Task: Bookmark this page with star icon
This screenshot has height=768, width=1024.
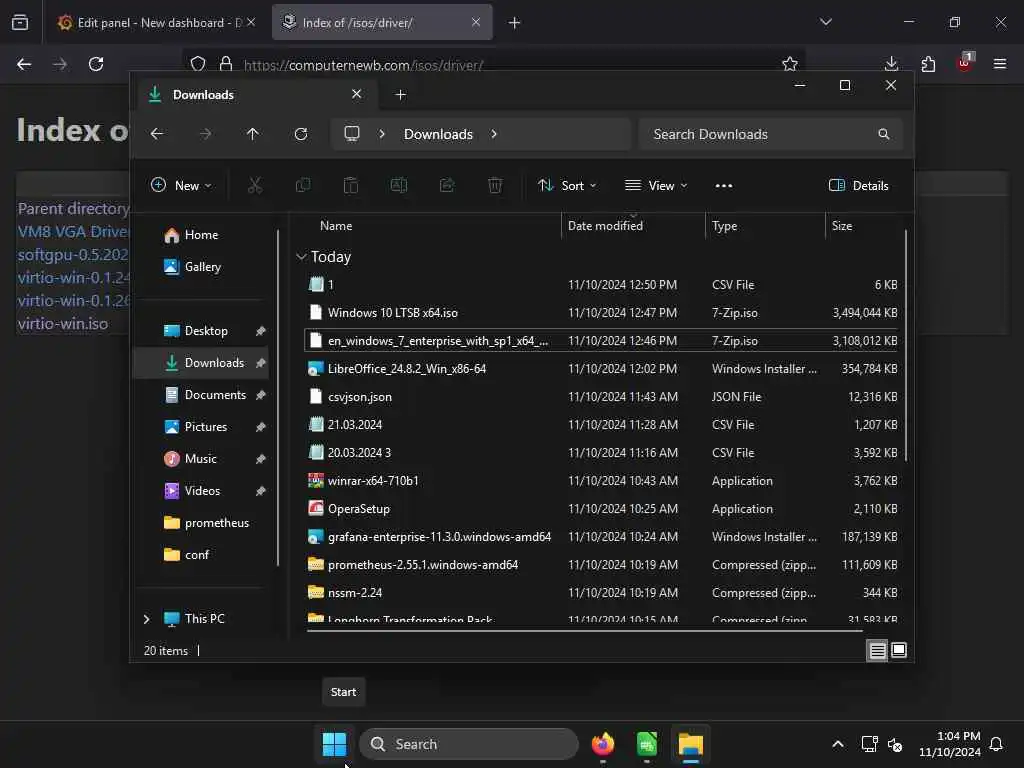Action: pyautogui.click(x=790, y=64)
